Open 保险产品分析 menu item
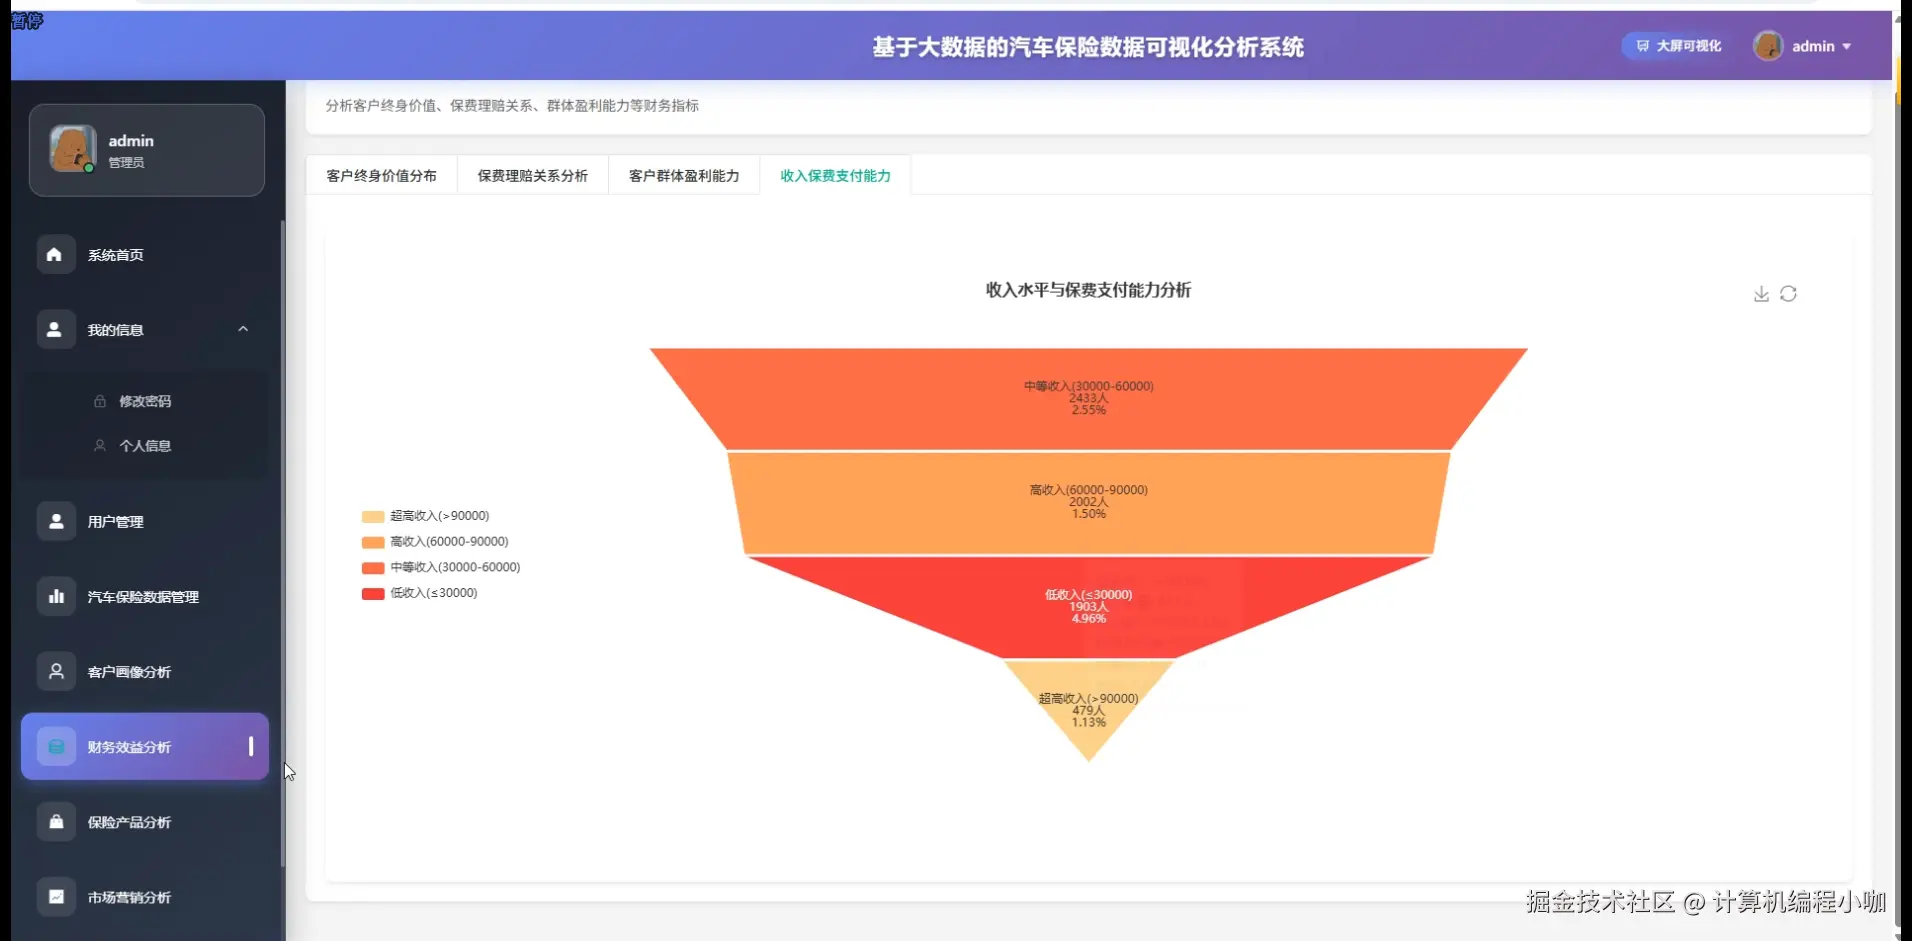Image resolution: width=1912 pixels, height=941 pixels. click(x=145, y=821)
